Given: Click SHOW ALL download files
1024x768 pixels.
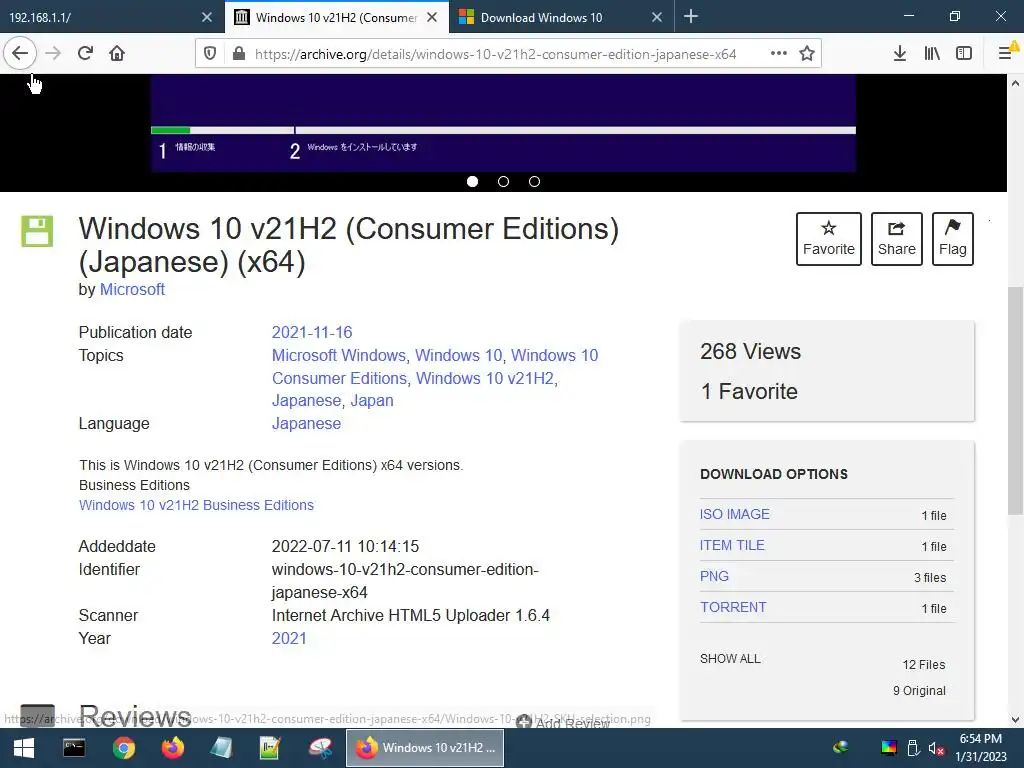Looking at the screenshot, I should click(x=730, y=658).
